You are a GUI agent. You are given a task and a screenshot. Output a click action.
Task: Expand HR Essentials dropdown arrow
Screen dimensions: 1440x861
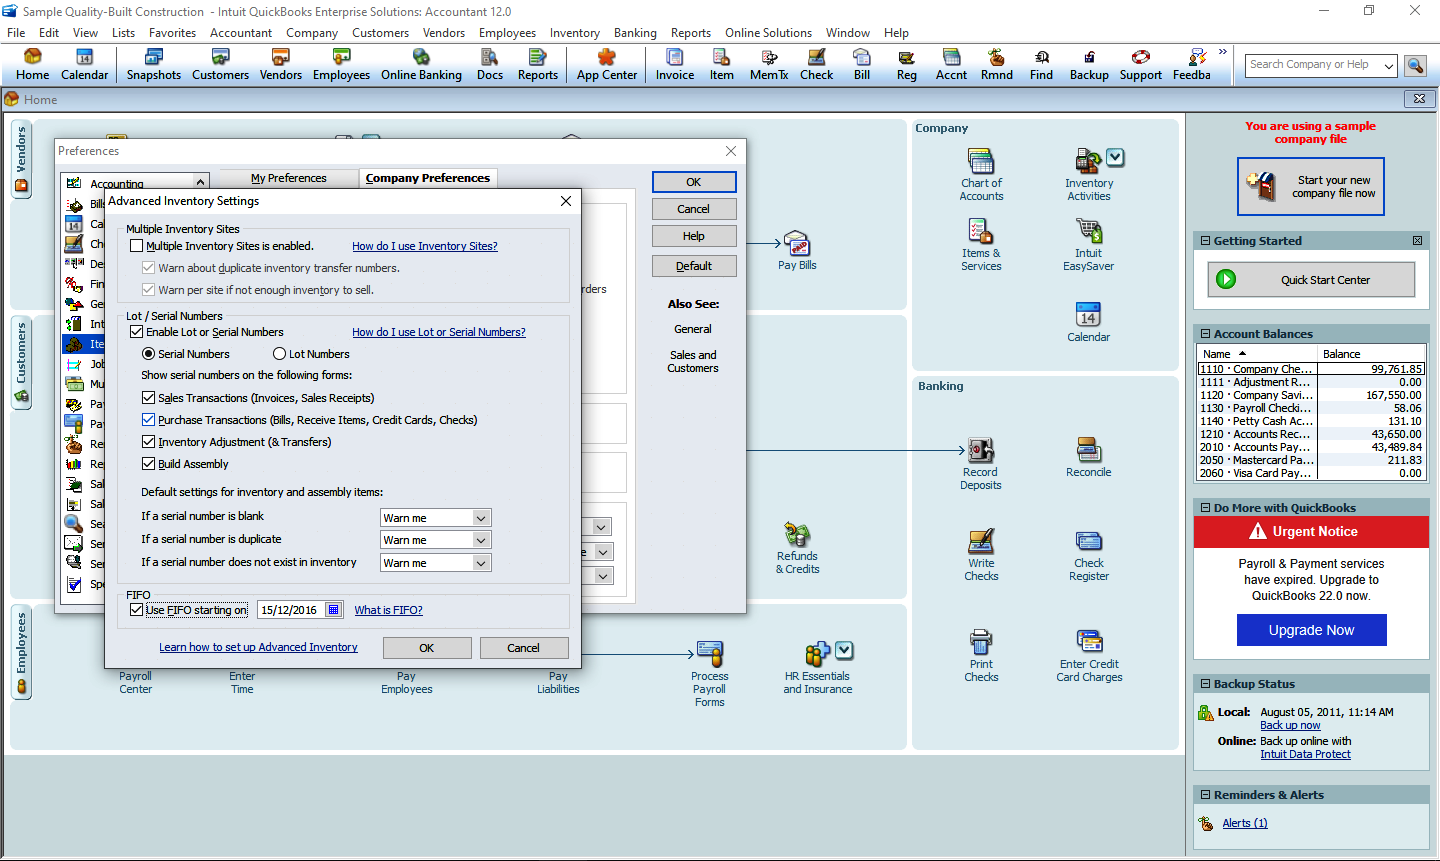click(845, 651)
